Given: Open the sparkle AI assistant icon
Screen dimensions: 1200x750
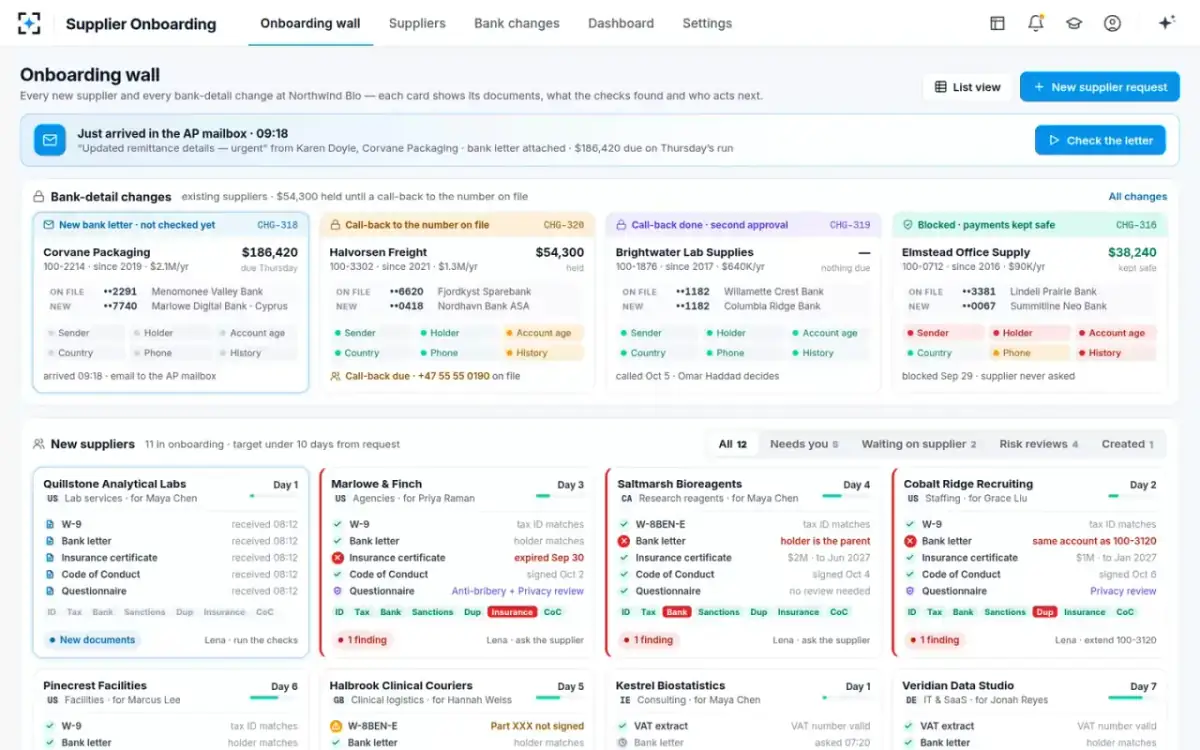Looking at the screenshot, I should (x=1166, y=23).
